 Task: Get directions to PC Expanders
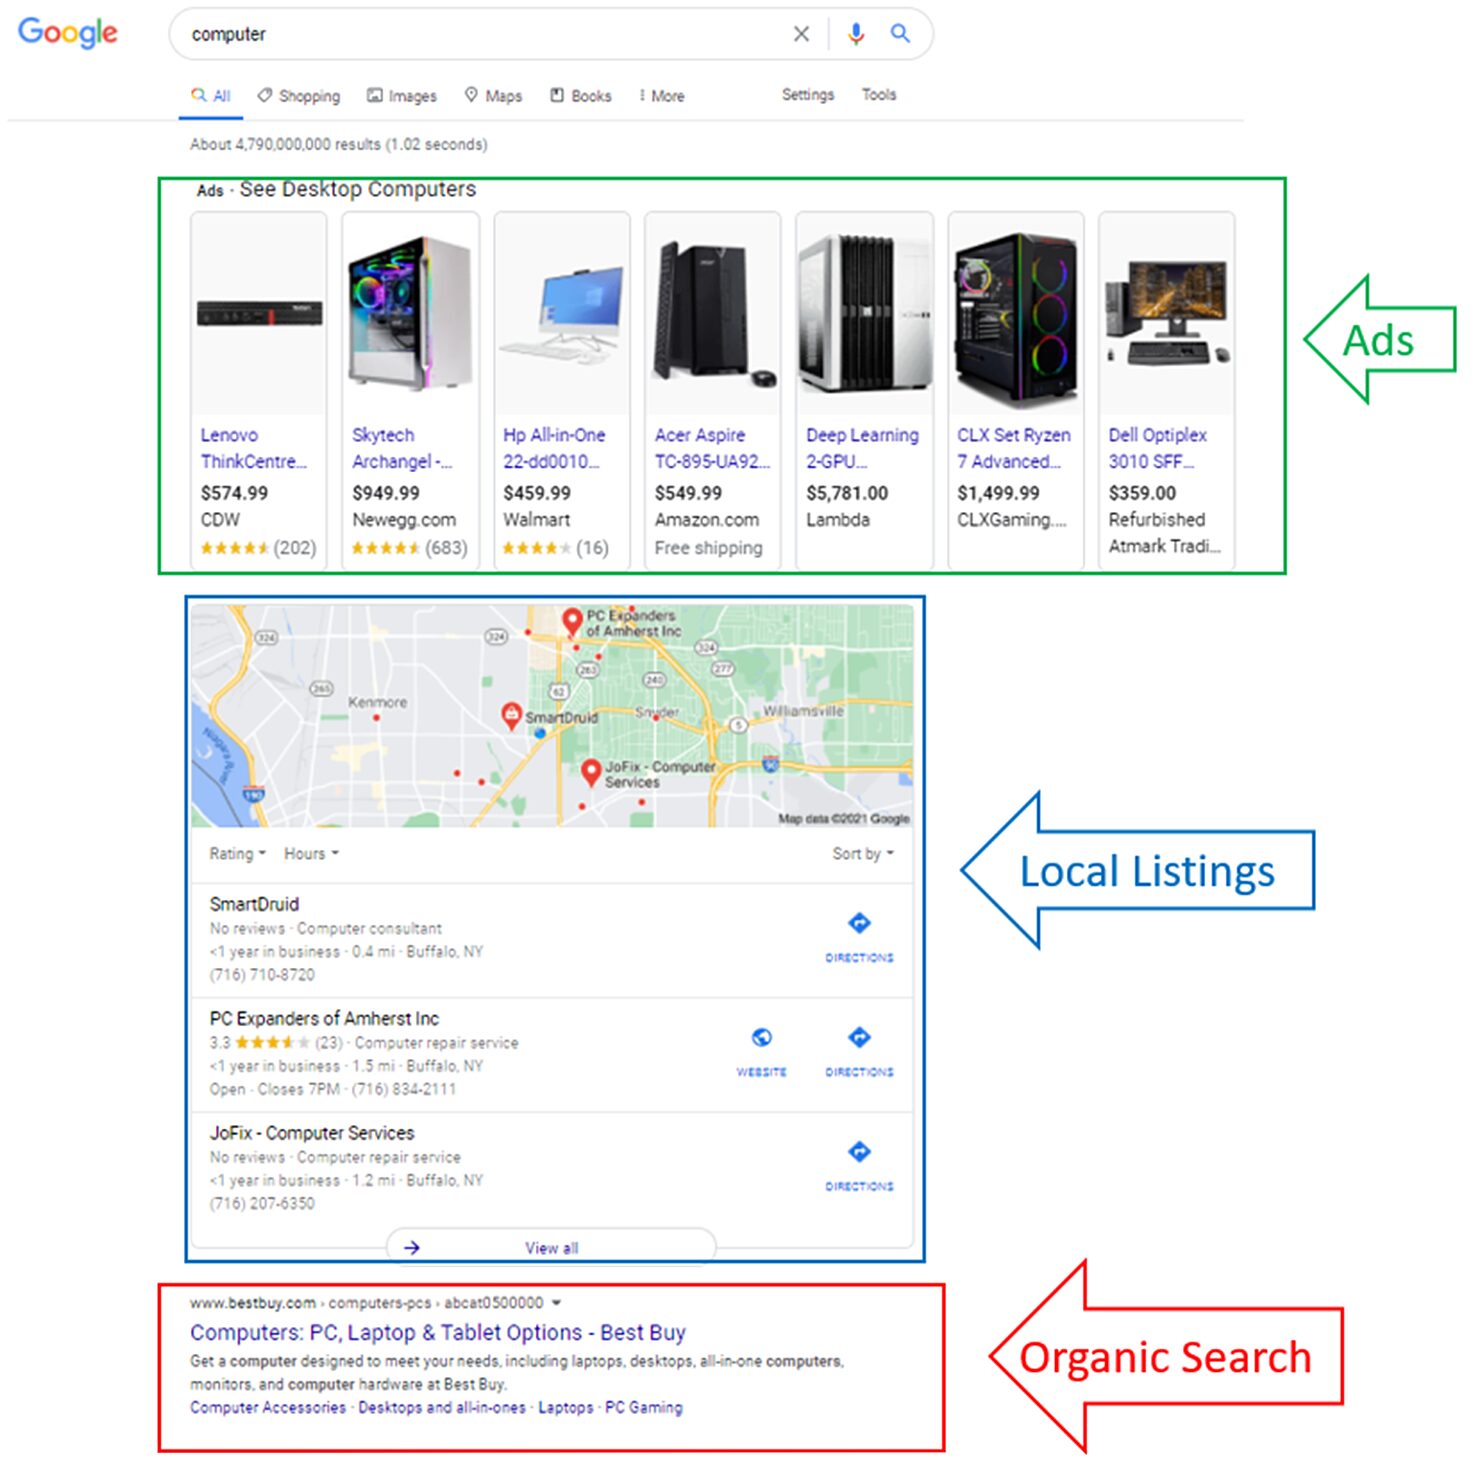(859, 1051)
